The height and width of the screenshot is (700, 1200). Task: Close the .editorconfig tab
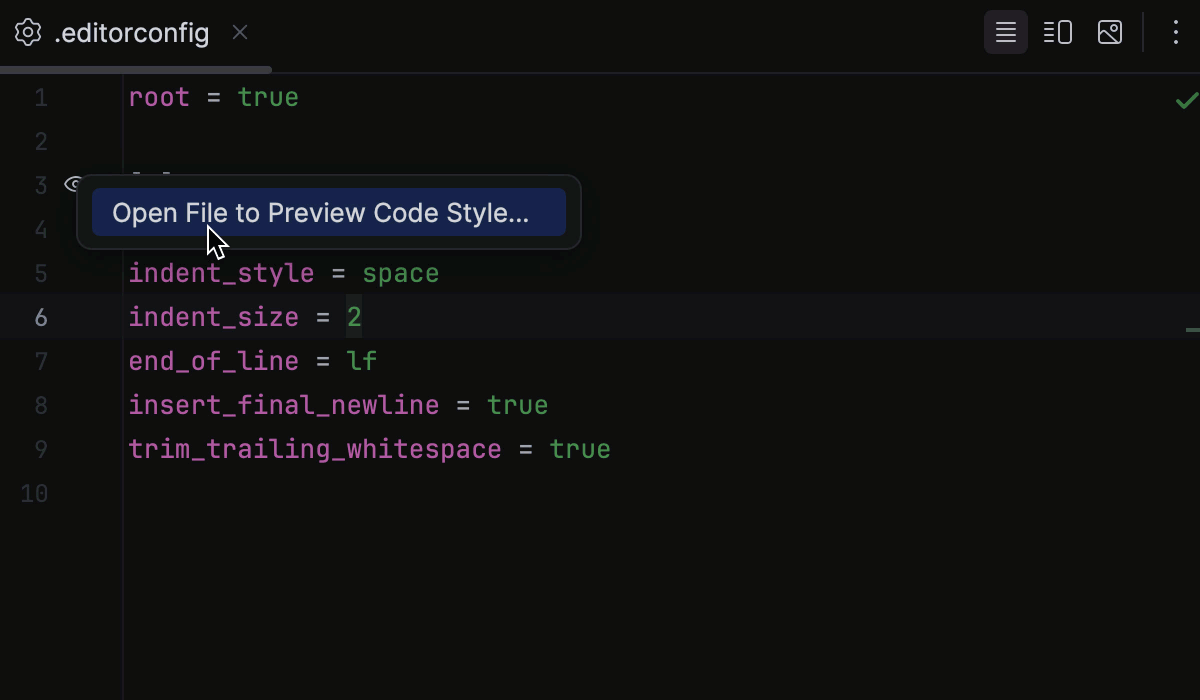click(240, 32)
